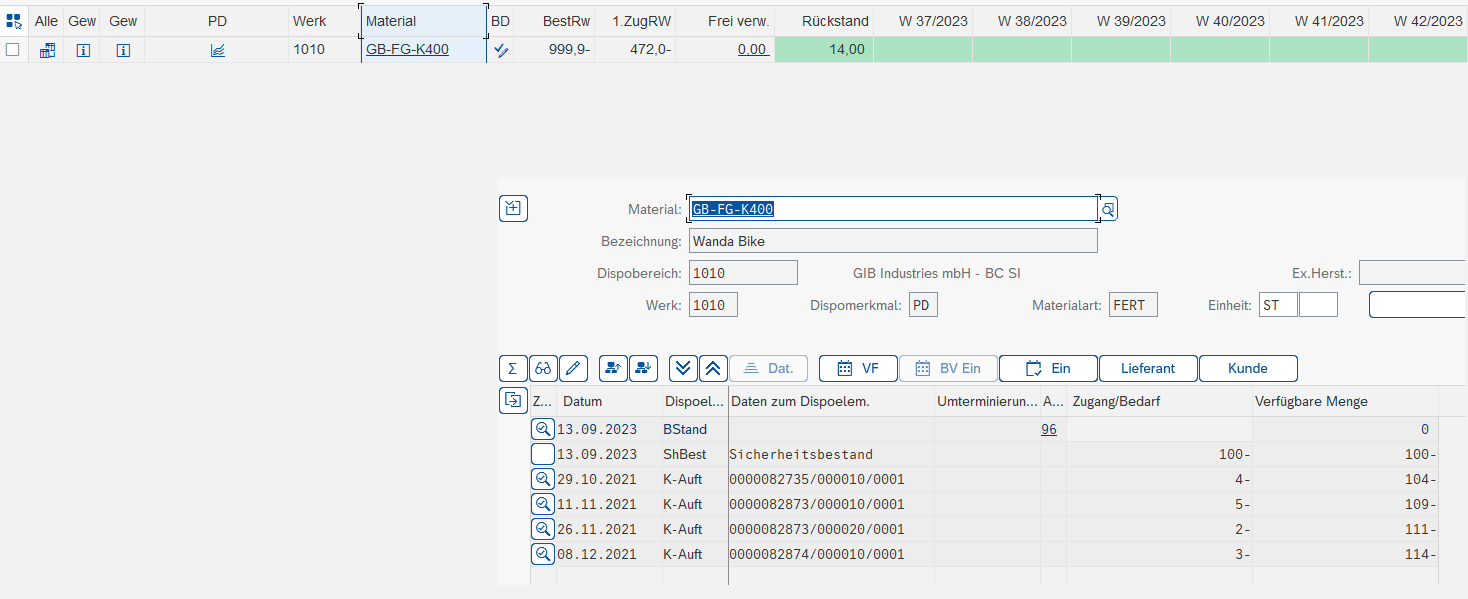
Task: Click the empty box in ShBest row
Action: pos(542,454)
